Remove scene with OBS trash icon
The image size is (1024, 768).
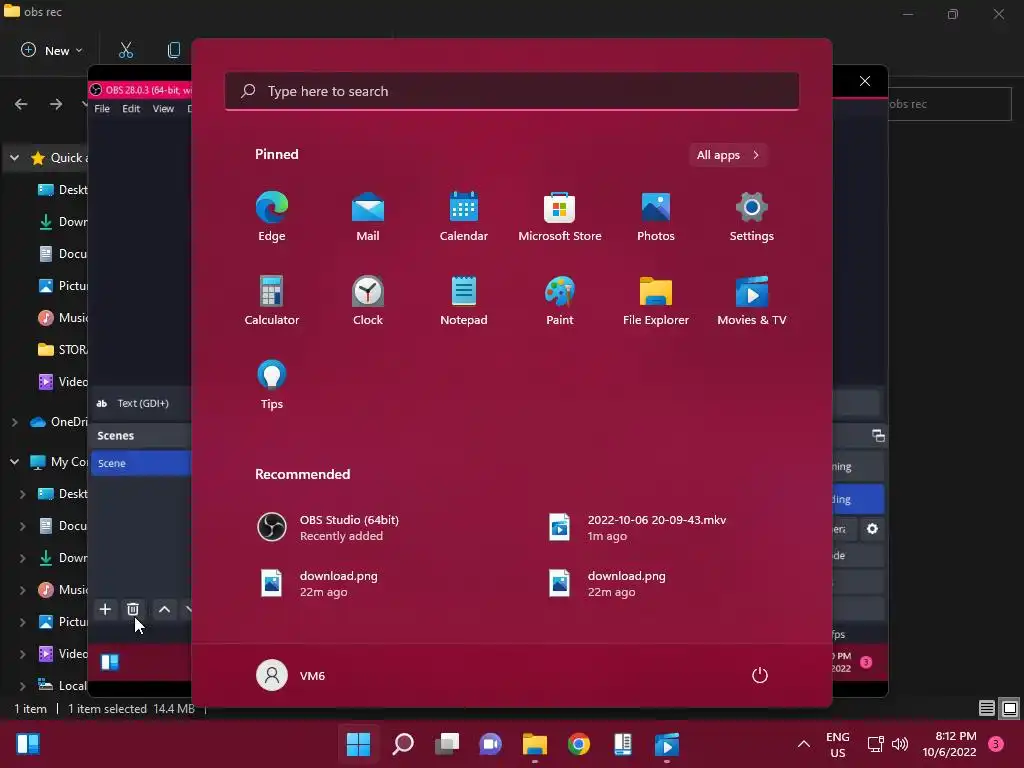[x=133, y=609]
